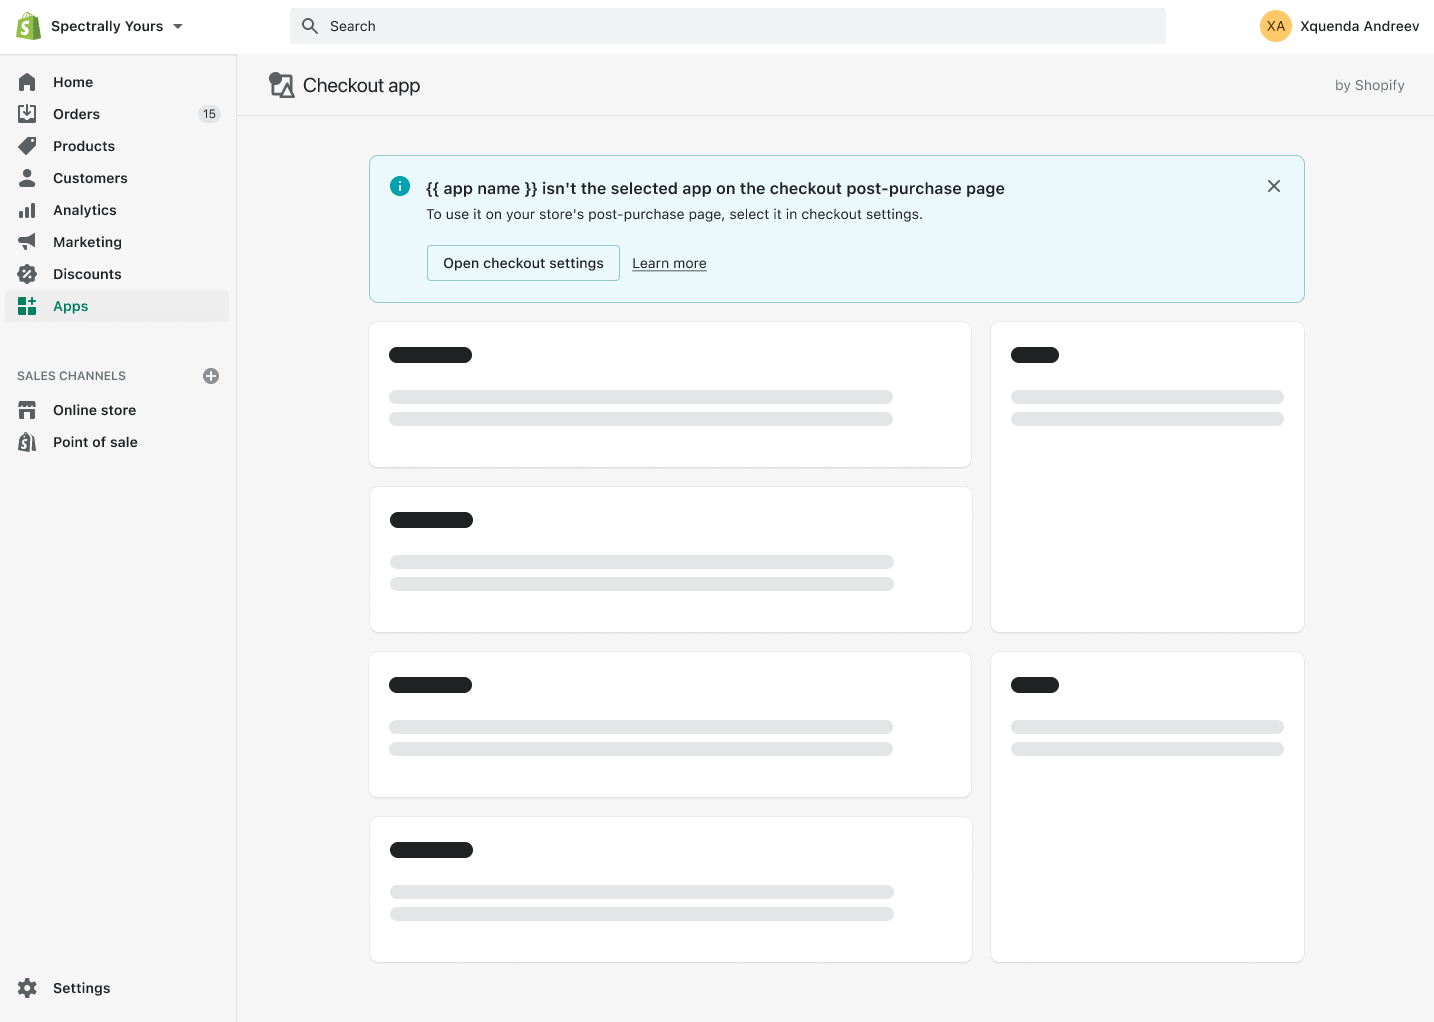Click the by Shopify text
Screen dimensions: 1434x1022
(1369, 85)
